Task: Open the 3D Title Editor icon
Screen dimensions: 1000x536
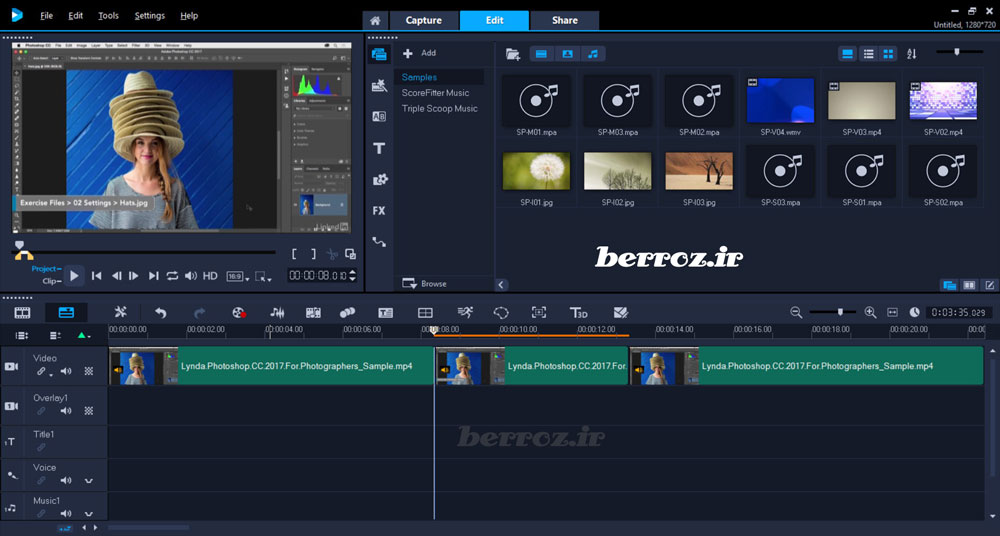Action: pyautogui.click(x=578, y=313)
